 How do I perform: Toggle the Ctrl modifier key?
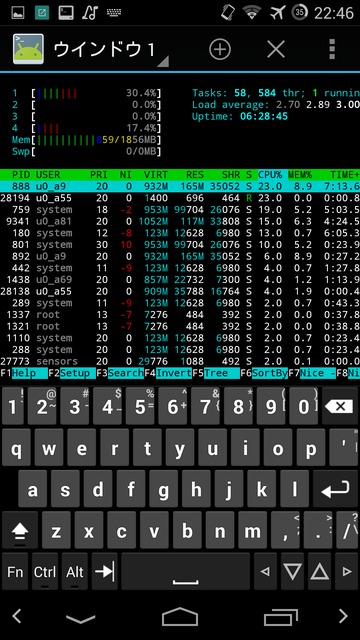pos(45,572)
